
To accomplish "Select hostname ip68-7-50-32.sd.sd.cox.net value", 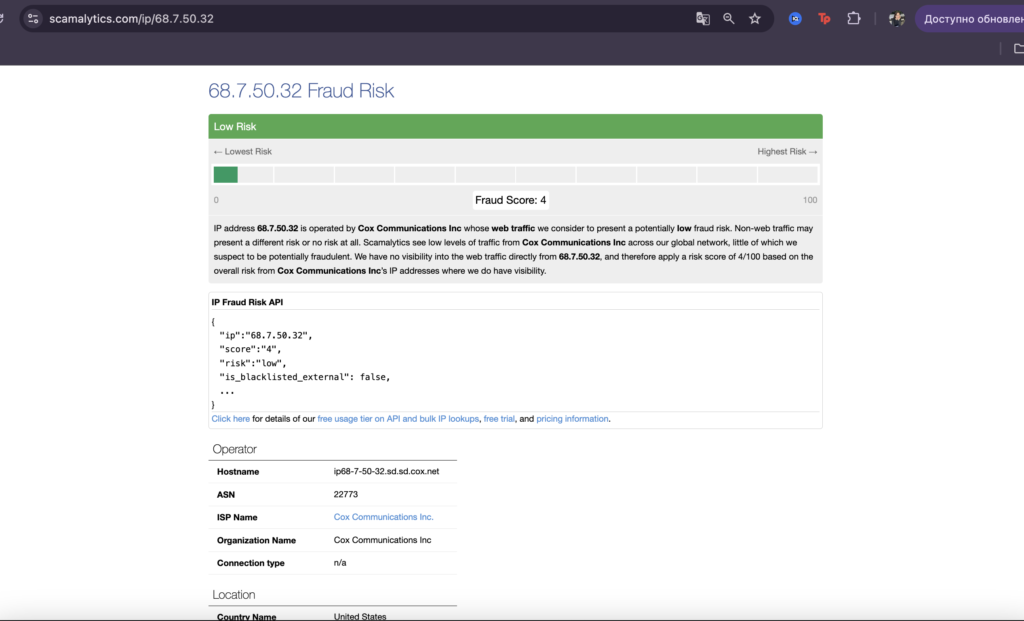I will [387, 471].
